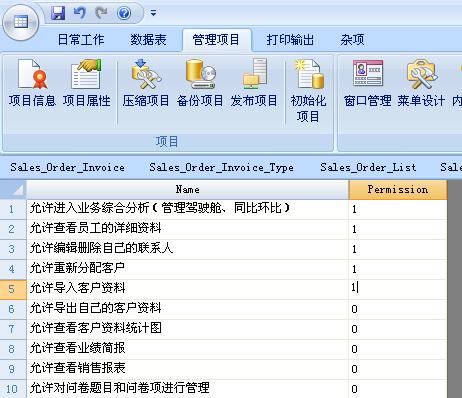Select the 管理项目 ribbon tab
462x398 pixels.
(x=216, y=40)
